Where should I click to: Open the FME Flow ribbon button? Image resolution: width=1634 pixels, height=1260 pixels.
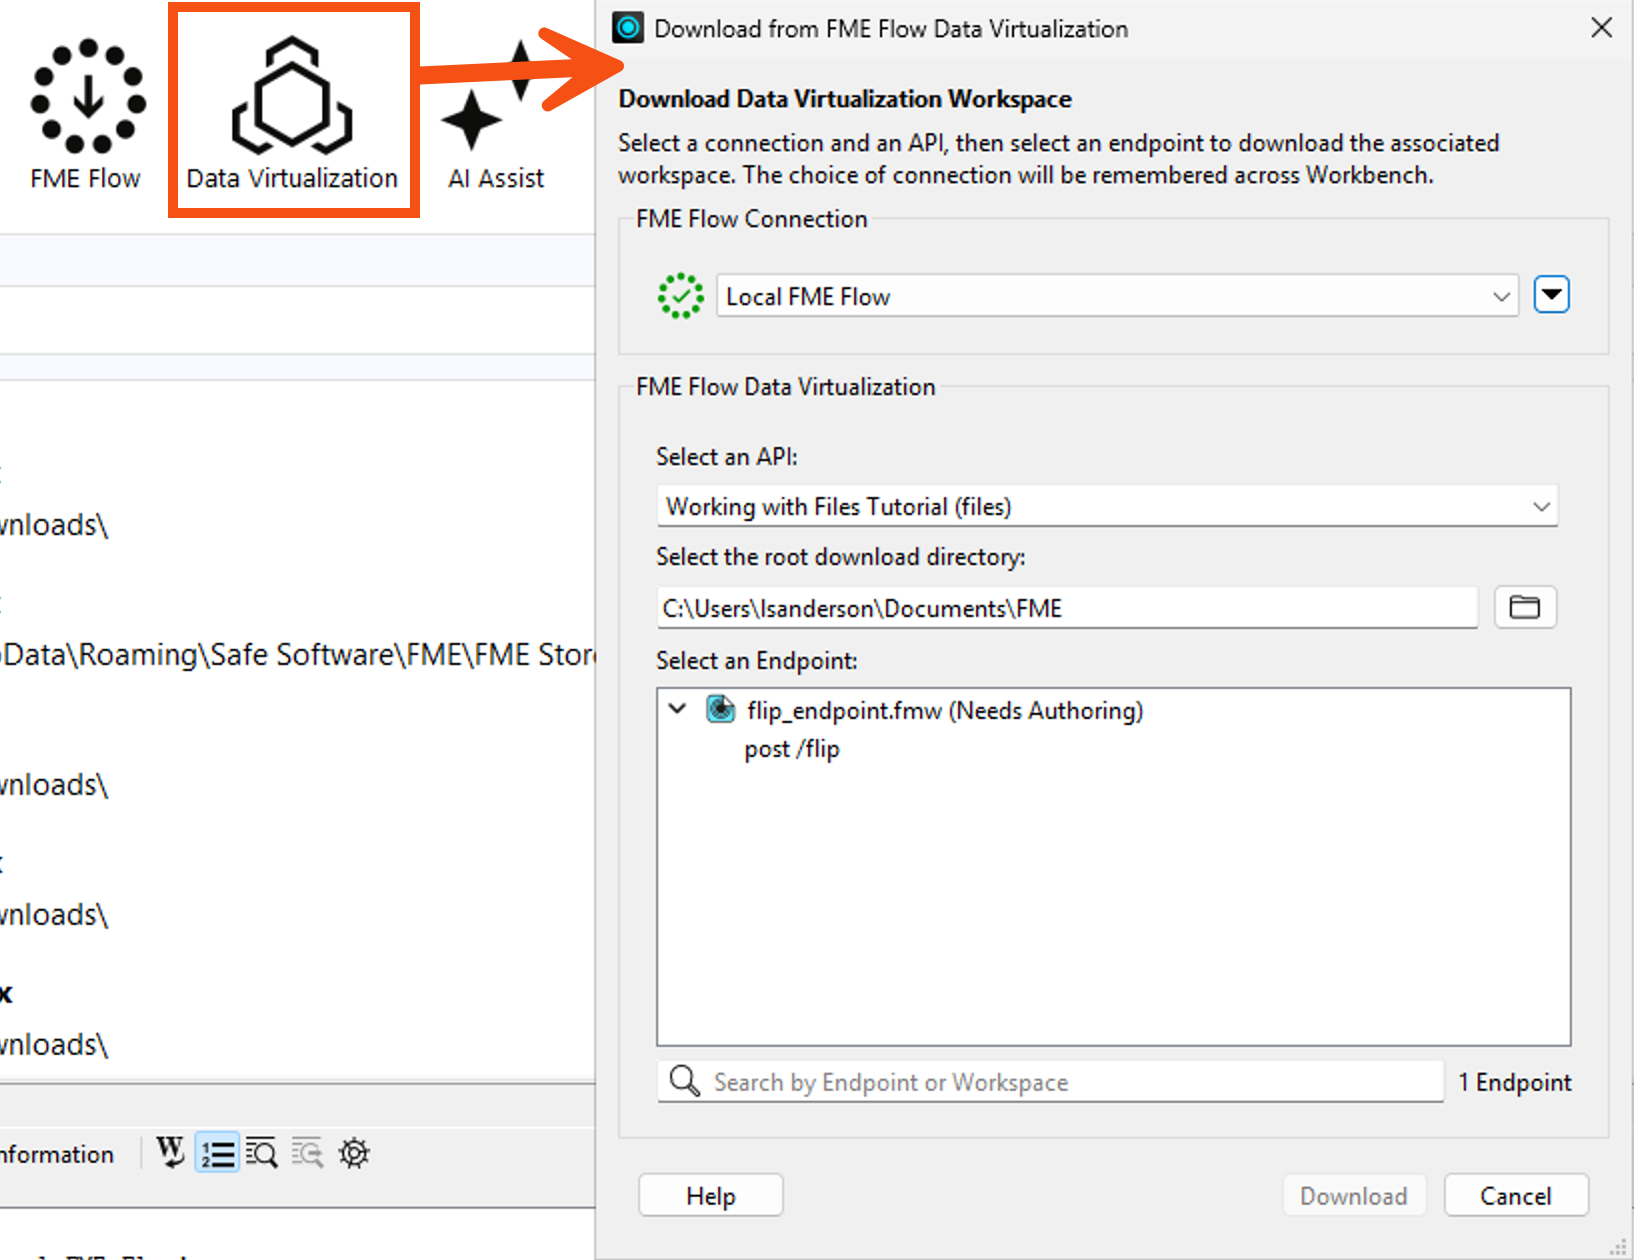(x=86, y=115)
